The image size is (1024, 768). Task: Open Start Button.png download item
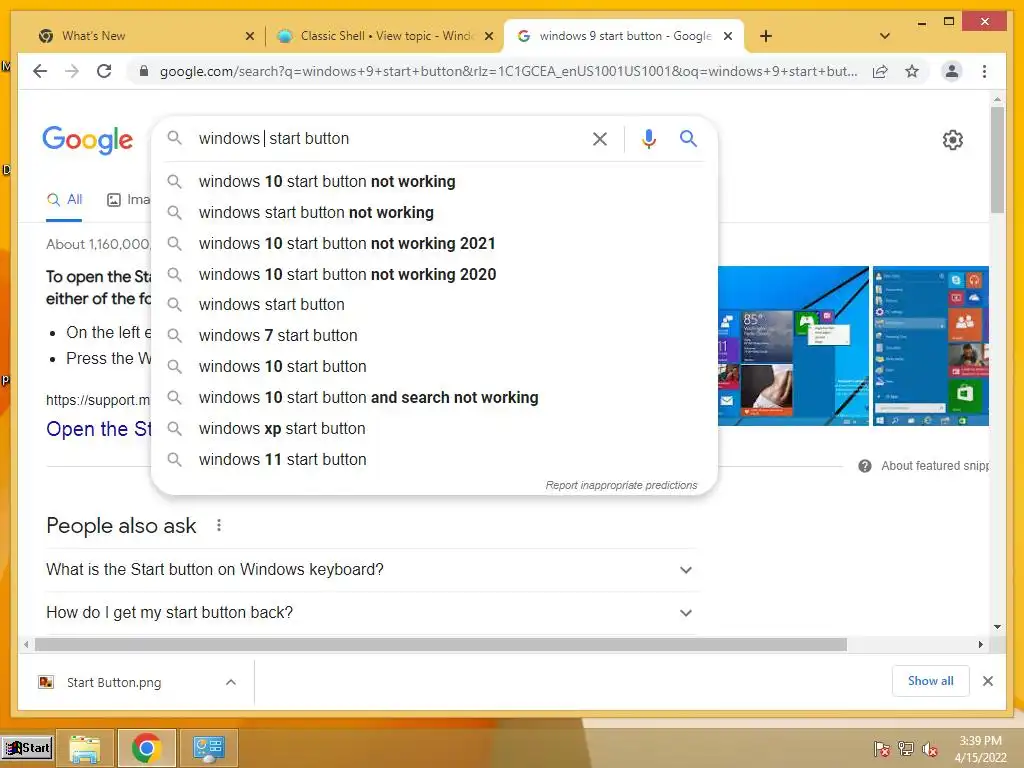tap(114, 682)
